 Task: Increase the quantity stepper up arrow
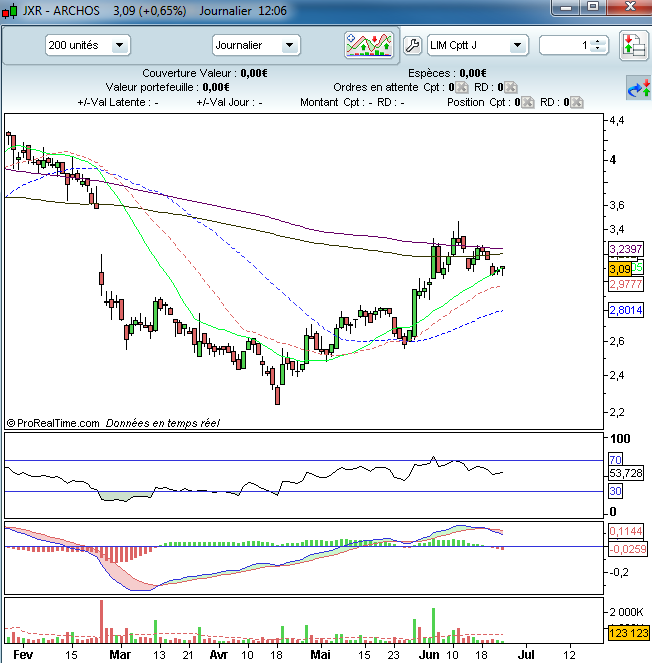(x=597, y=41)
